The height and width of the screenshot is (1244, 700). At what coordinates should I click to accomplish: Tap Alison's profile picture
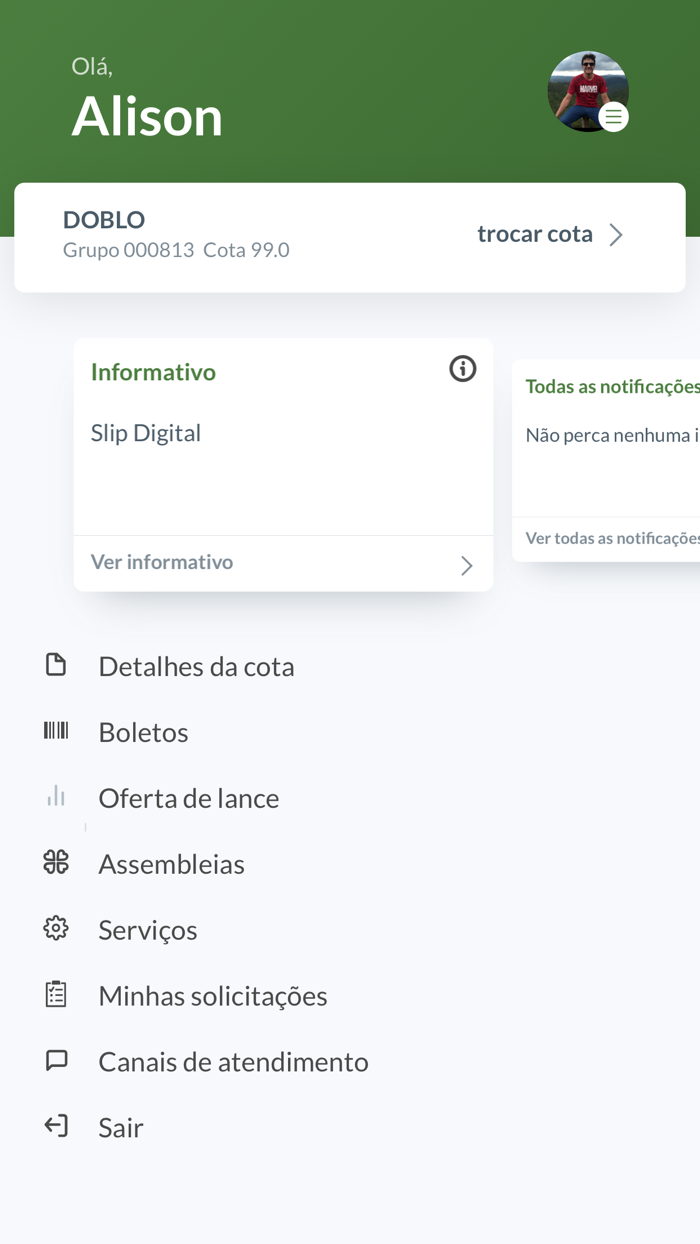(x=588, y=91)
